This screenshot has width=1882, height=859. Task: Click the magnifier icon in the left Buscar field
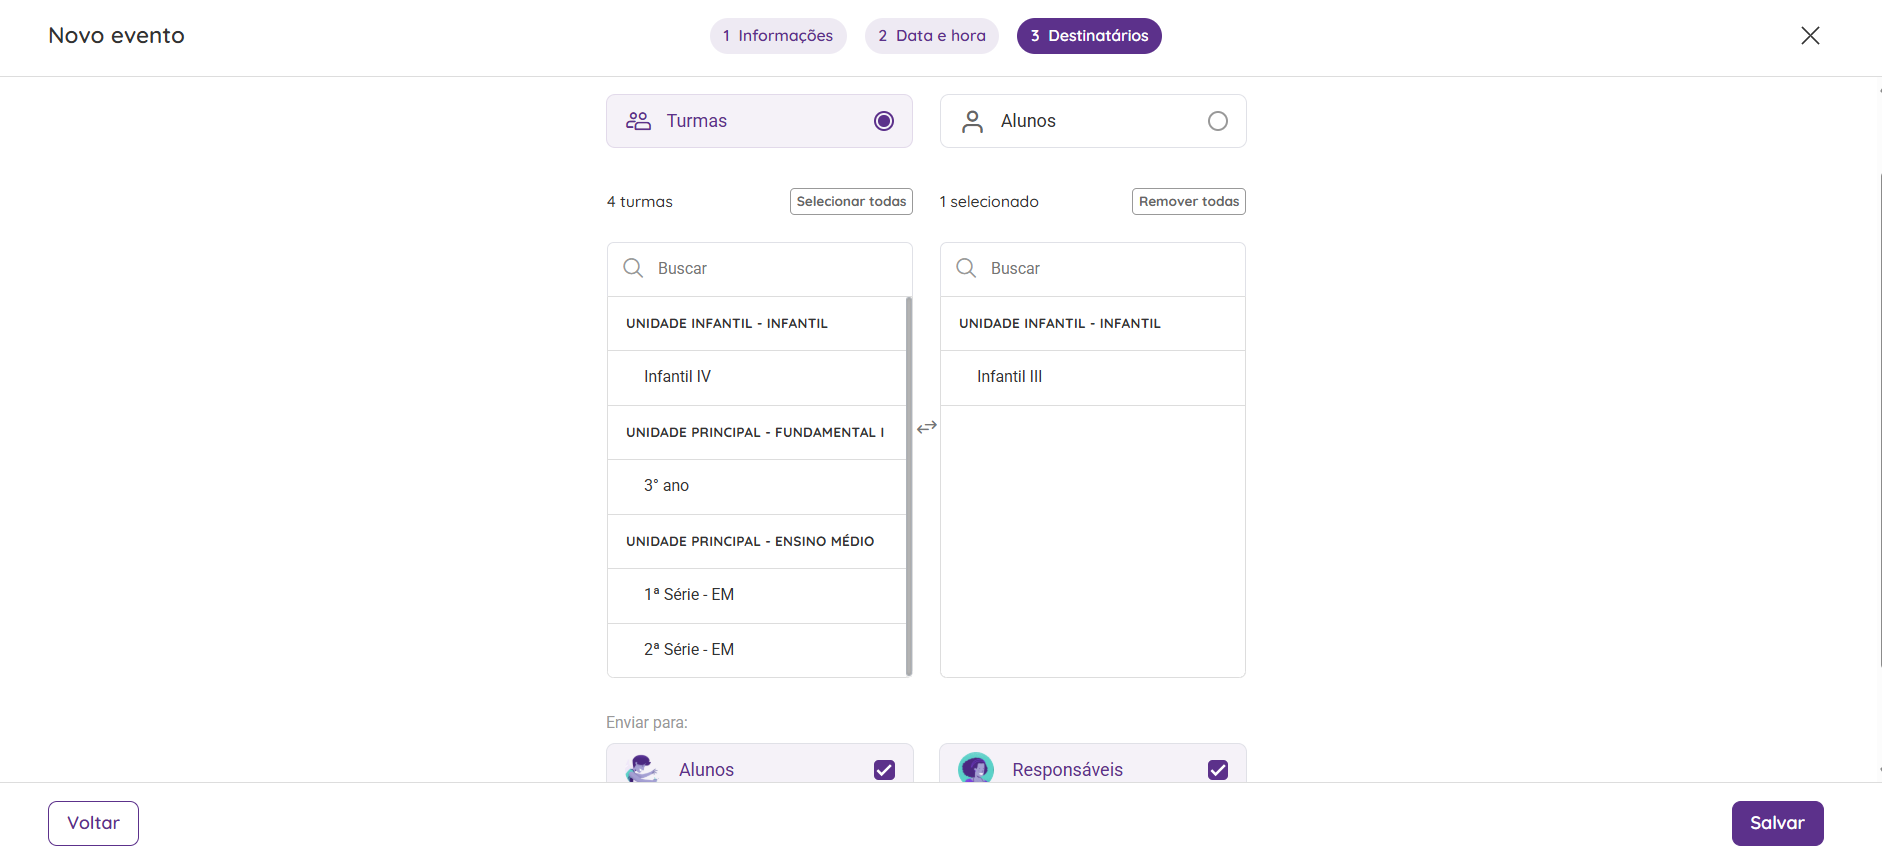point(633,268)
